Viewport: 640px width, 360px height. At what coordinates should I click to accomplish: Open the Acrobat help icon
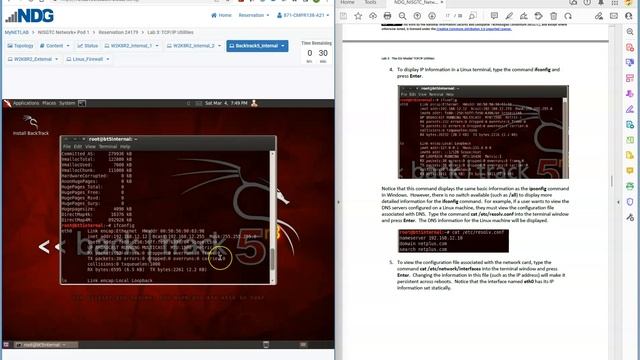pyautogui.click(x=587, y=2)
